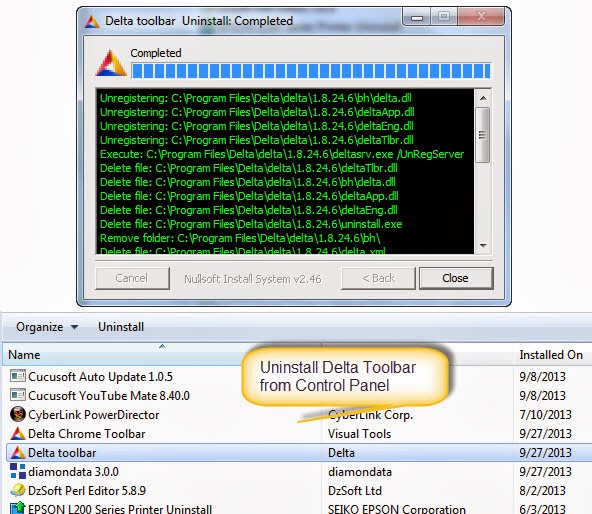Click the Cucusoft Auto Update icon

click(x=18, y=376)
